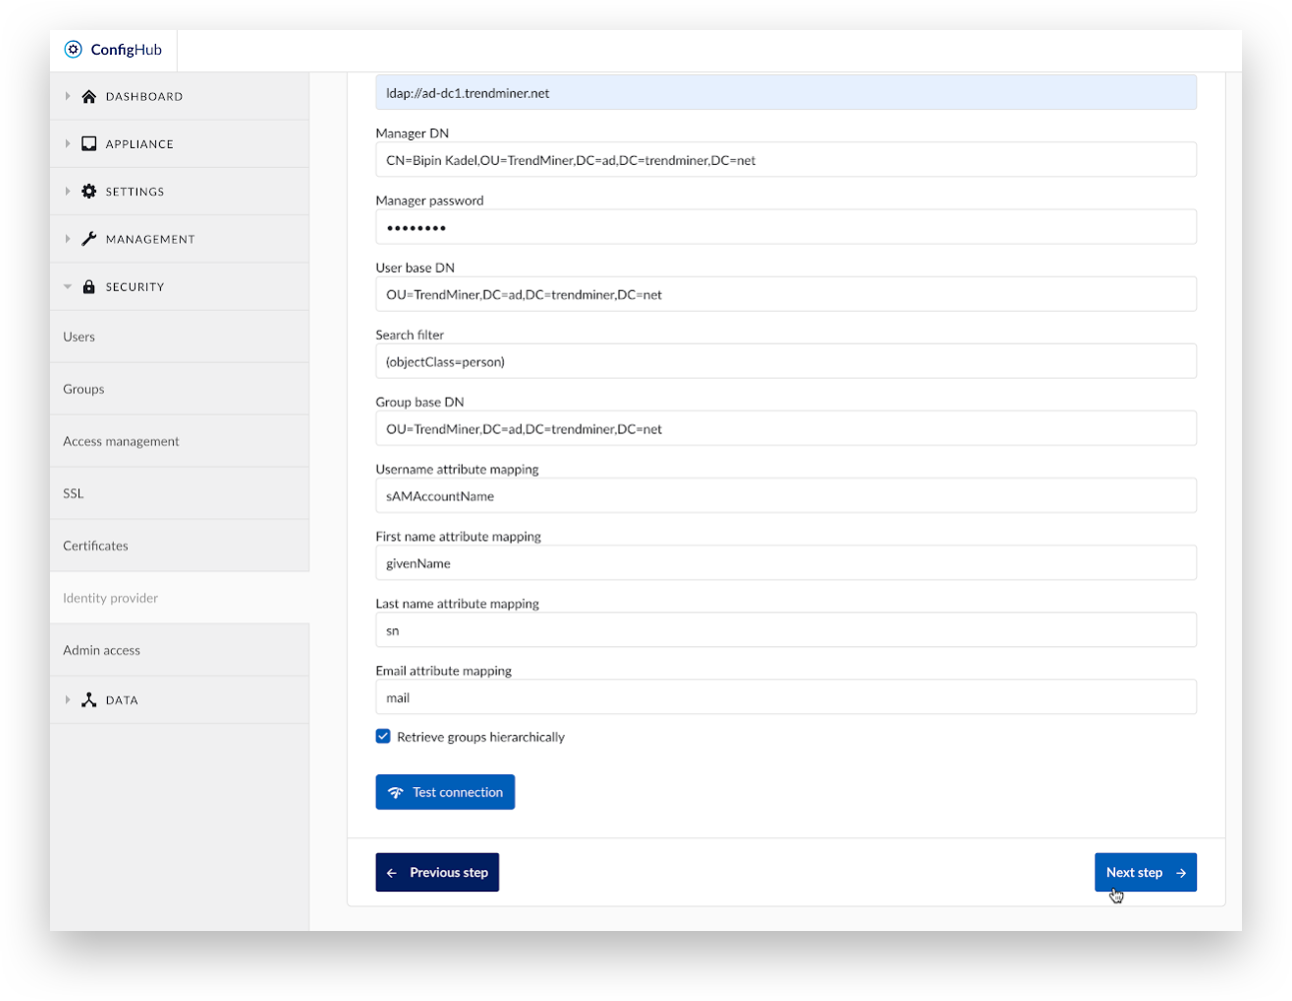Click the DATA menu label

click(x=122, y=701)
